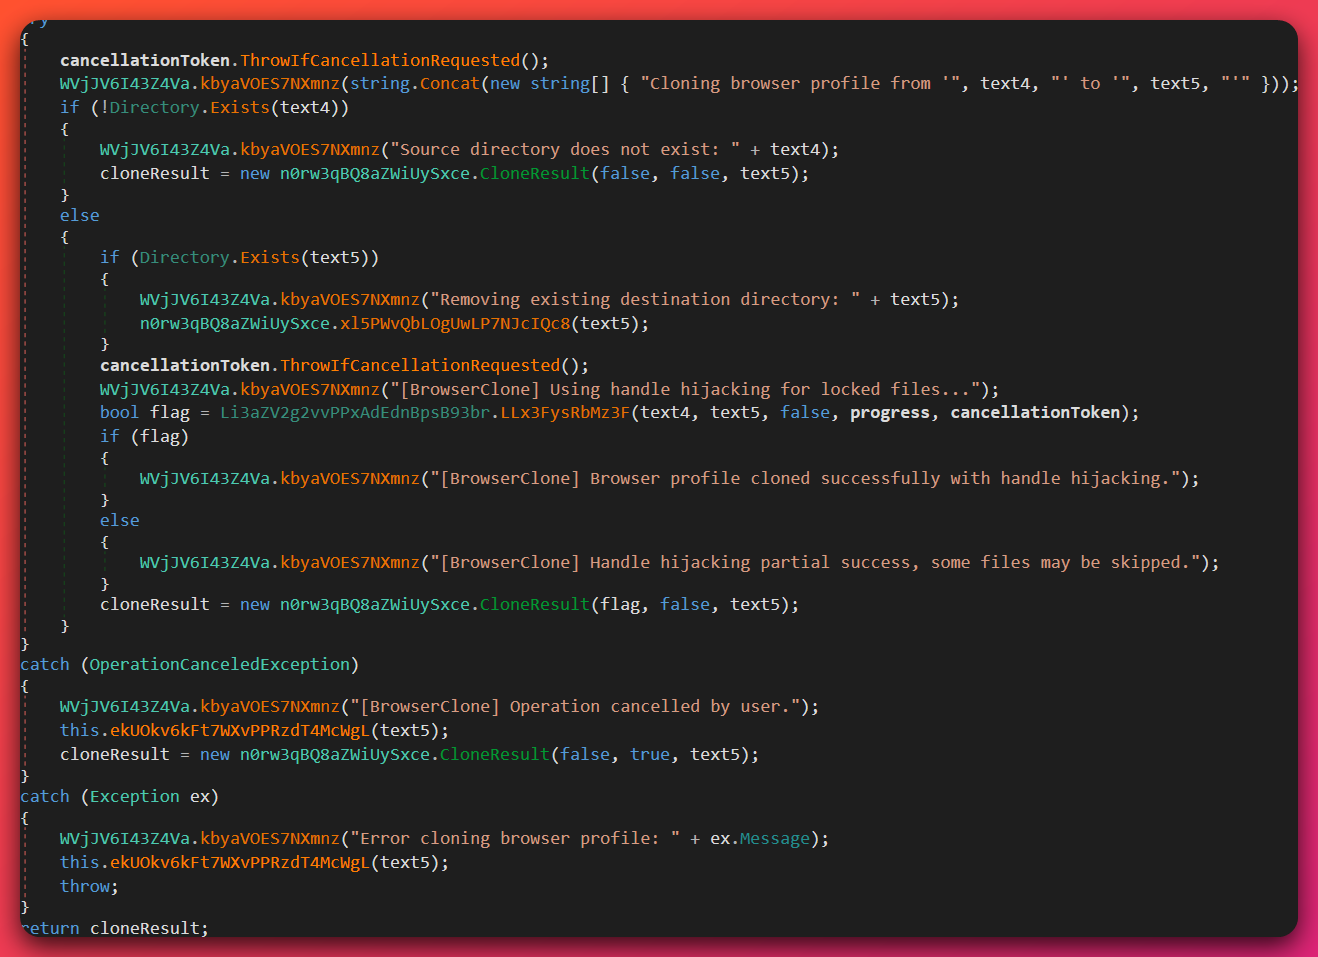The image size is (1318, 957).
Task: Select "Removing existing destination directory: " string
Action: [x=645, y=300]
